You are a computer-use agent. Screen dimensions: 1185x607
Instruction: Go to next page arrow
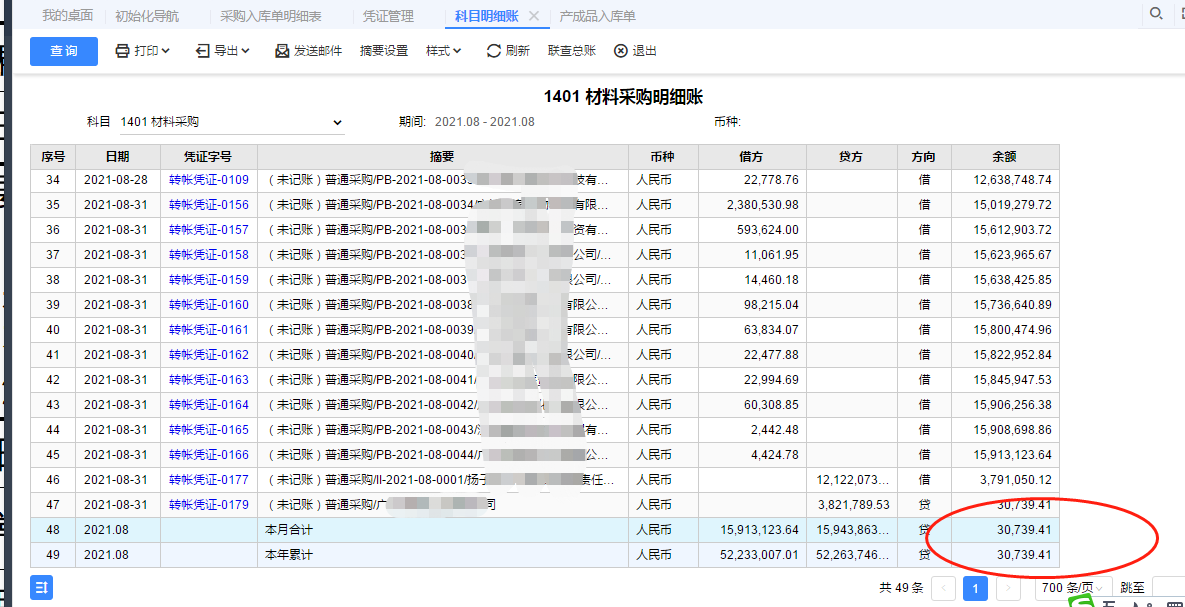(x=1007, y=587)
